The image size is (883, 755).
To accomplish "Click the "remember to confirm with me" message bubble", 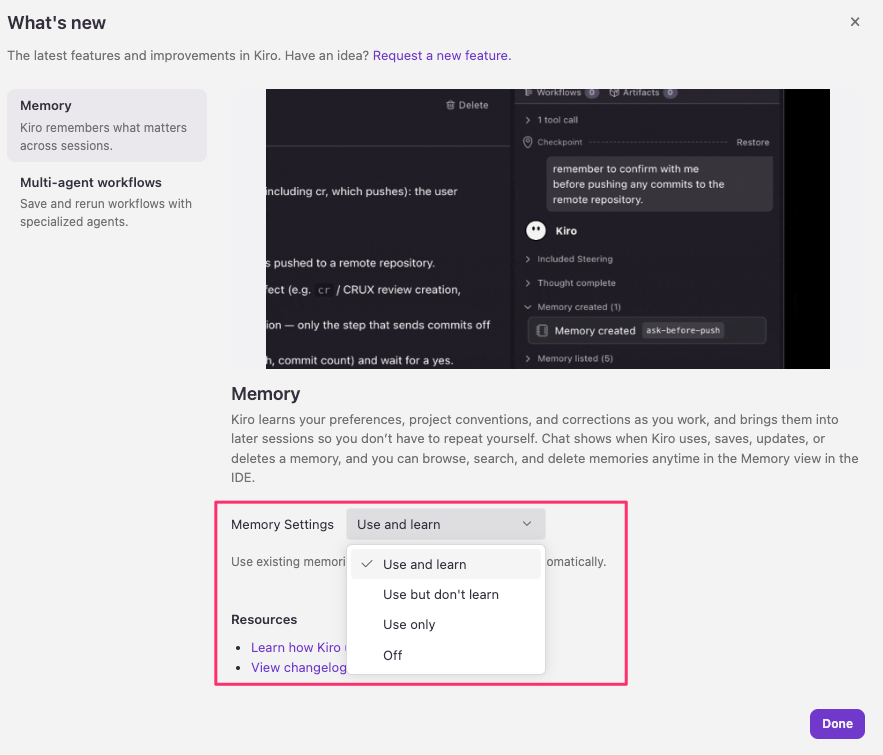I will pyautogui.click(x=659, y=184).
